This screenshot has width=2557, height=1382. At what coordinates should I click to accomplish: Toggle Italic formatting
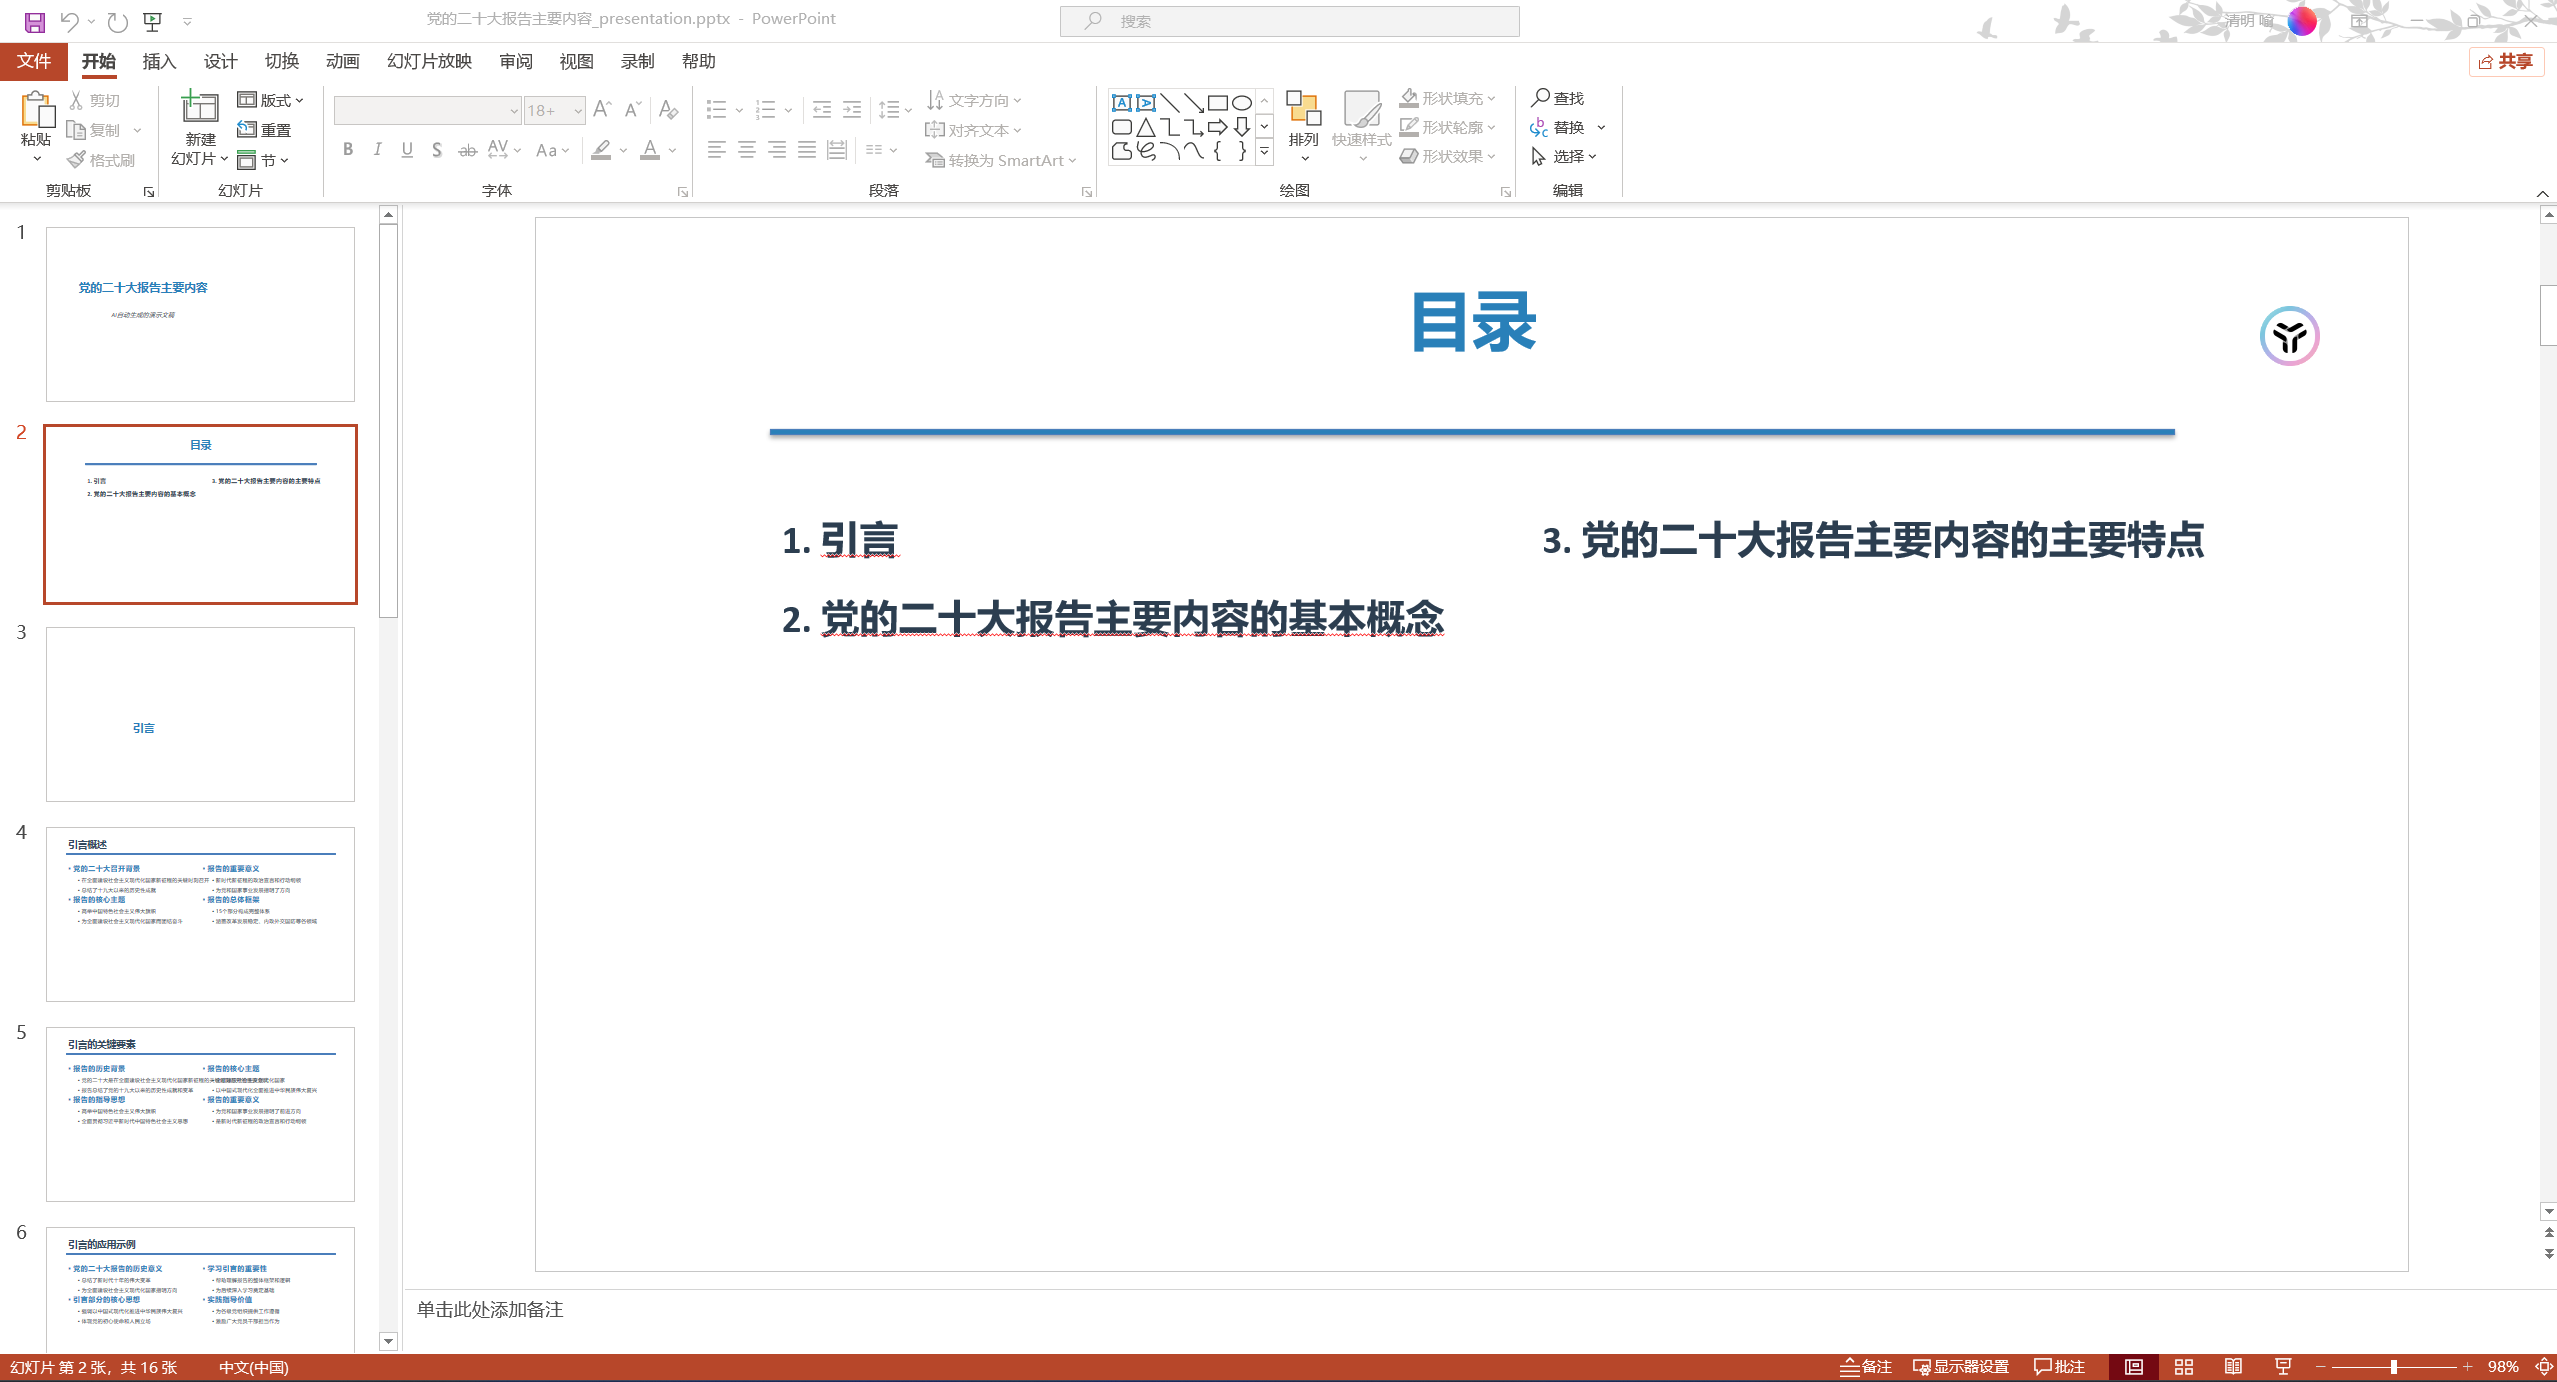377,150
